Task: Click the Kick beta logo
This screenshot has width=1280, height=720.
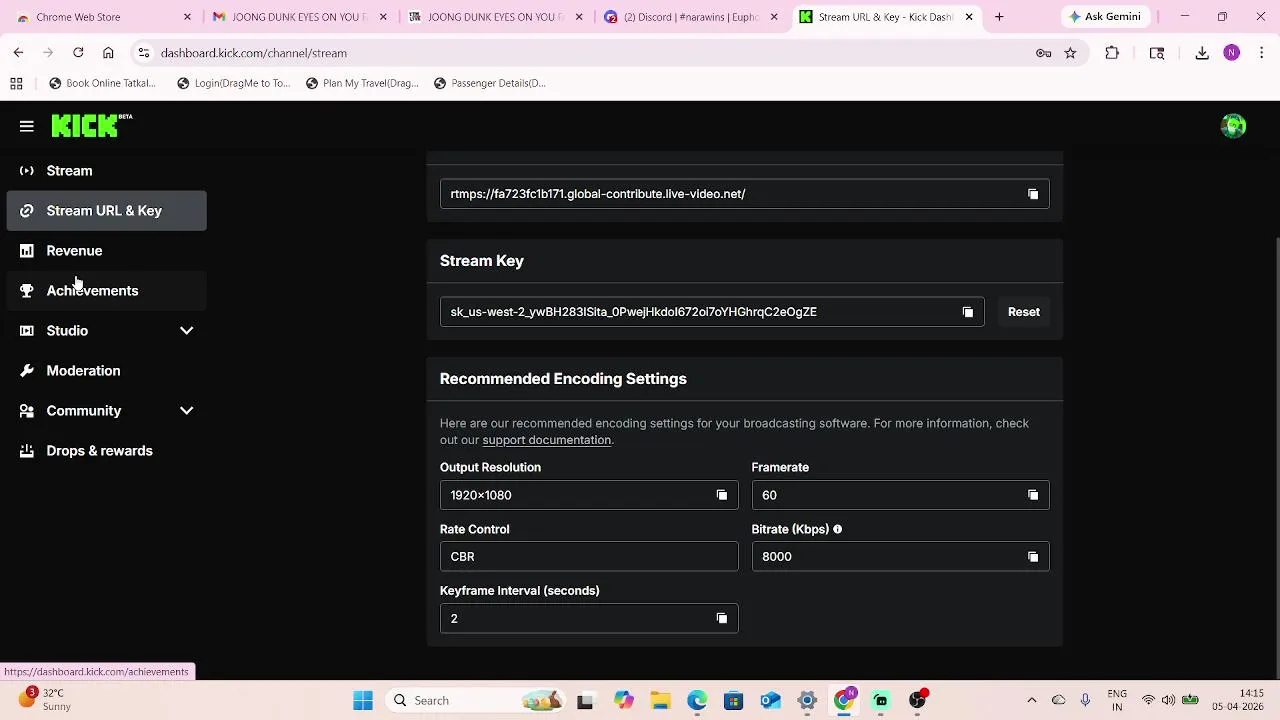Action: (x=92, y=125)
